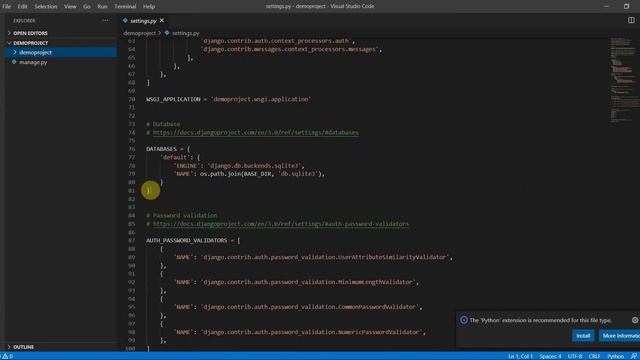Click More Information in the notification
Image resolution: width=640 pixels, height=360 pixels.
[x=620, y=336]
